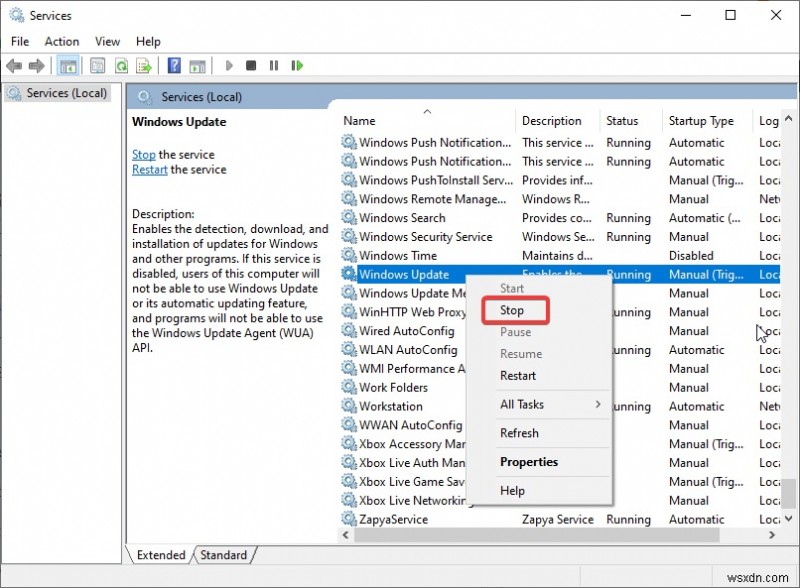
Task: Click the Services title bar gear icon
Action: [x=17, y=15]
